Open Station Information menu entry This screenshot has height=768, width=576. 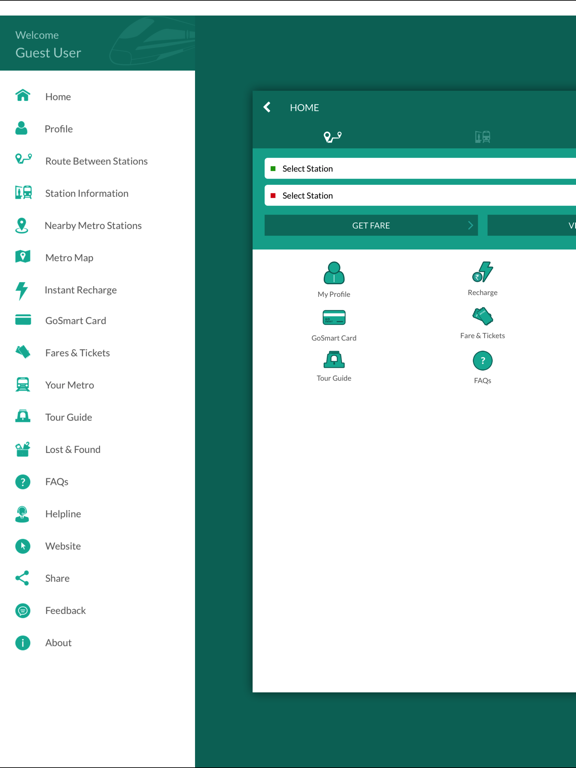click(x=87, y=193)
